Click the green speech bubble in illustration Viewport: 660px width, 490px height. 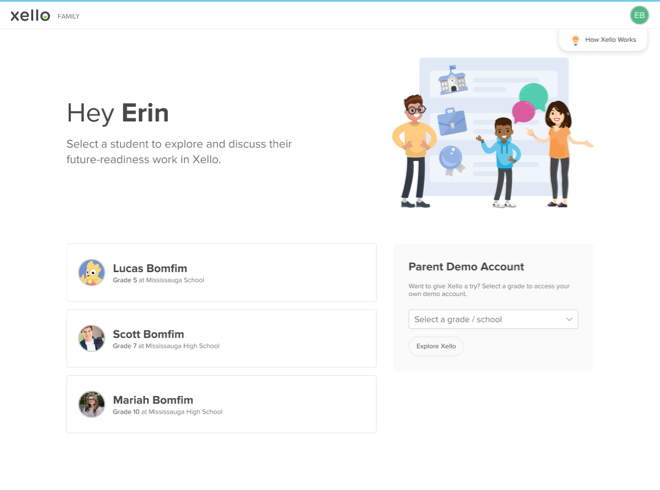pos(534,96)
